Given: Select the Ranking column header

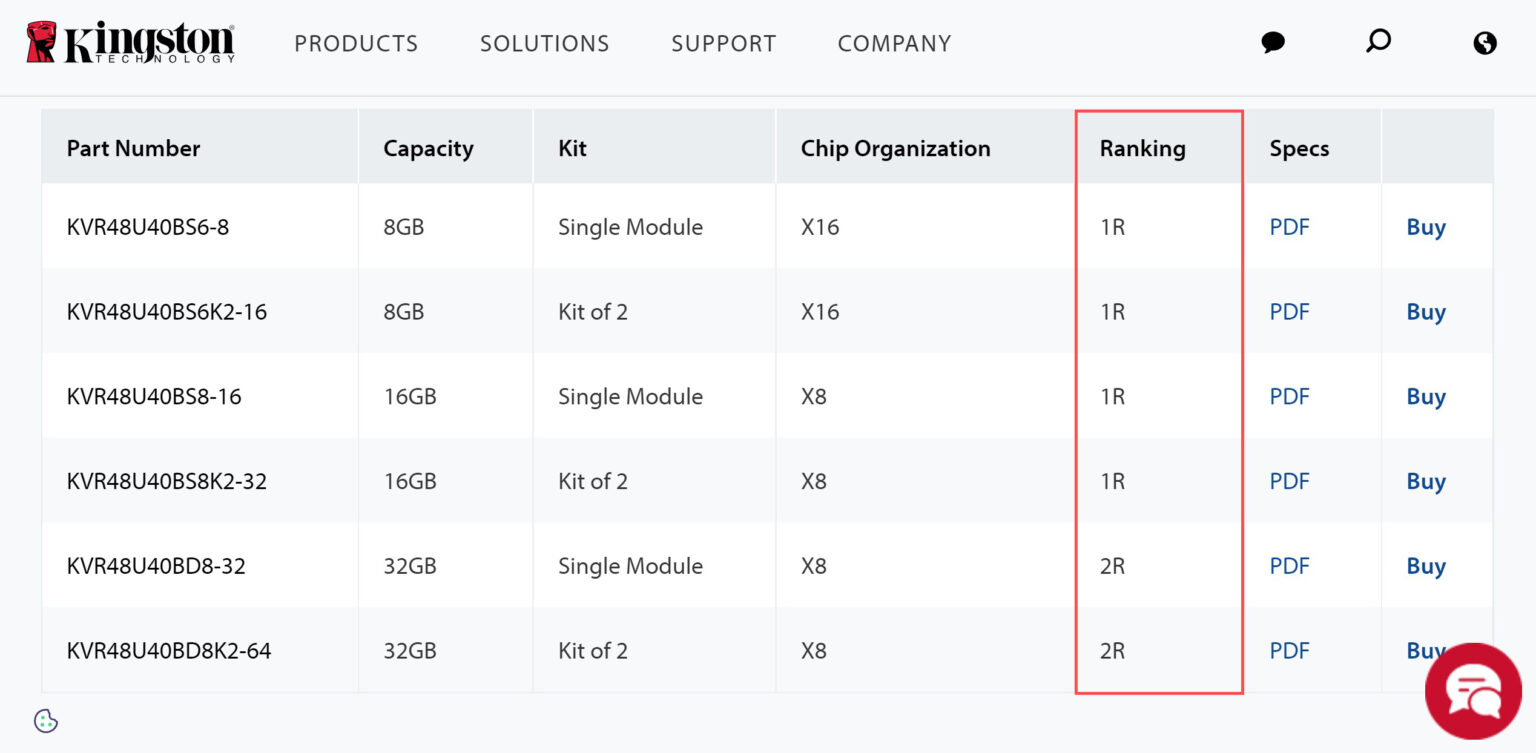Looking at the screenshot, I should click(x=1142, y=147).
